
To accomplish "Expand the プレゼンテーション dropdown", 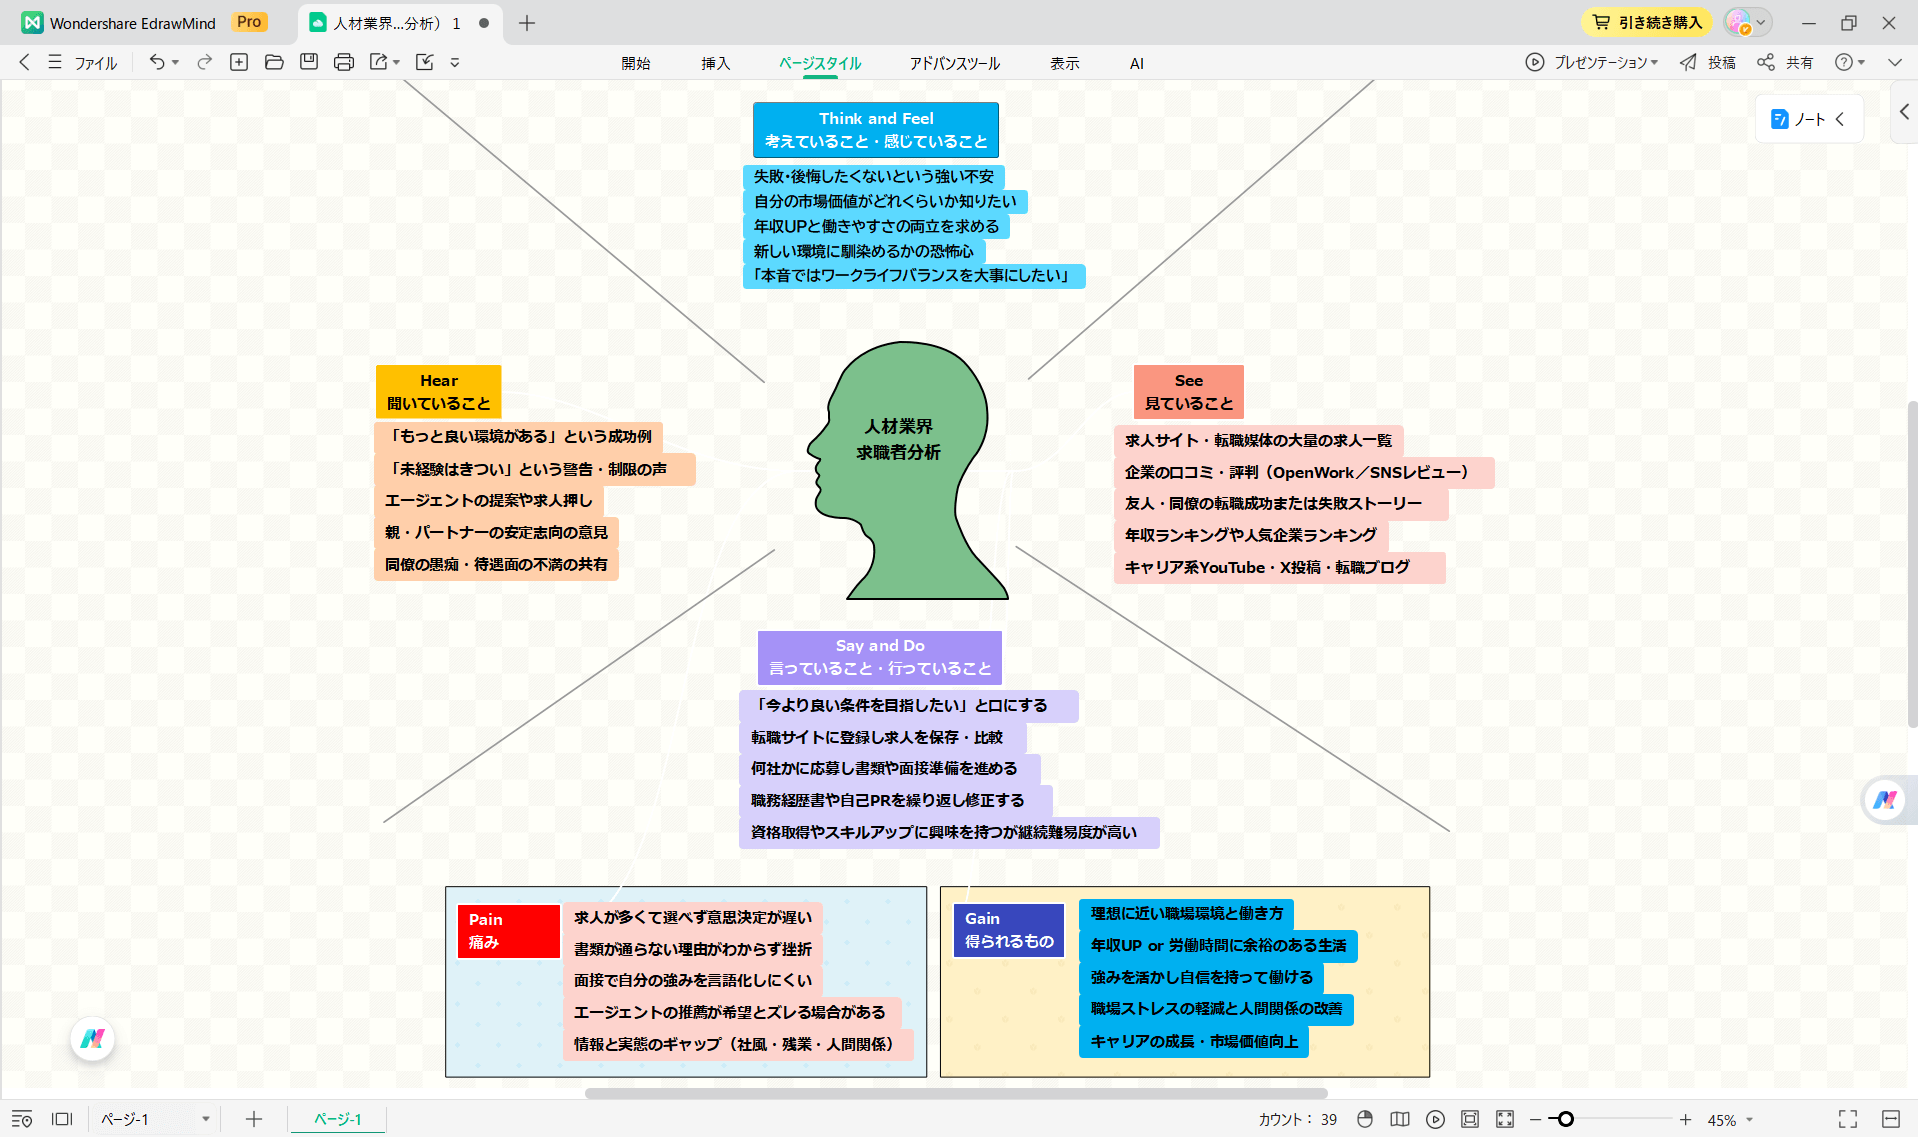I will tap(1654, 62).
